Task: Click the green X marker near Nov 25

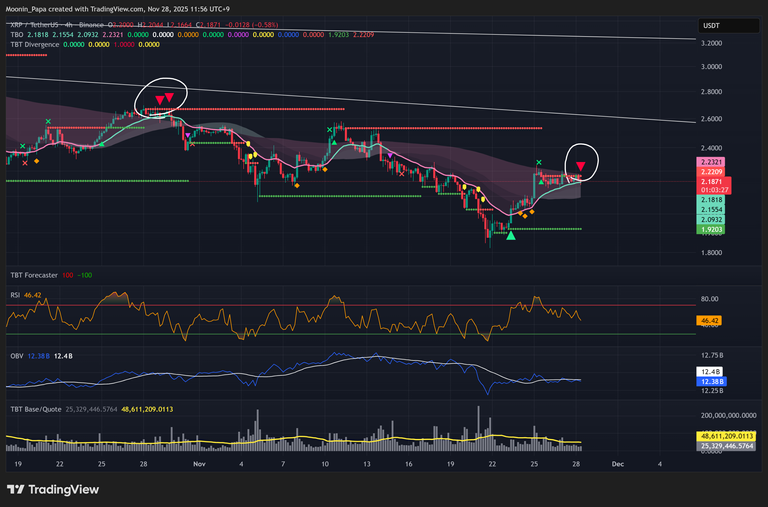Action: [539, 162]
